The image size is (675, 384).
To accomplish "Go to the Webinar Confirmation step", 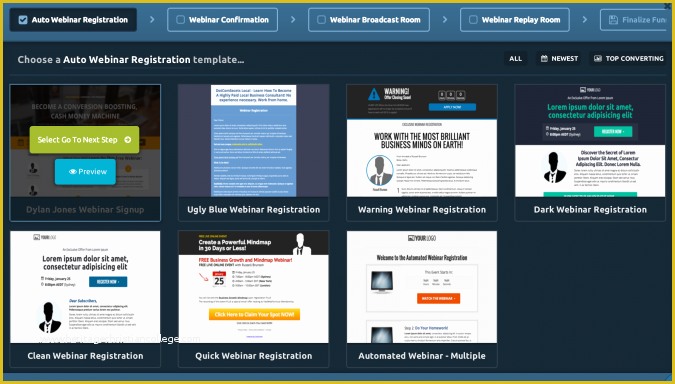I will click(223, 20).
